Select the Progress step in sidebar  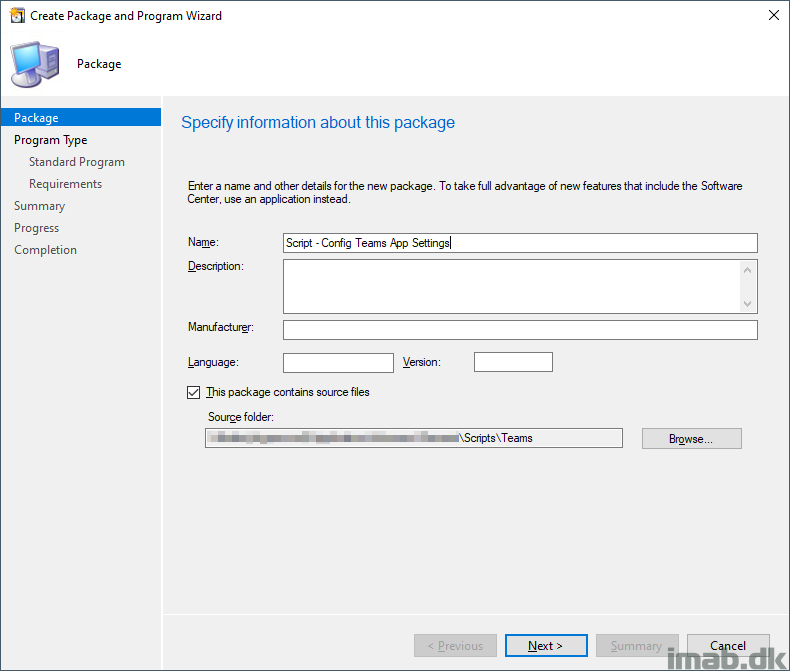pyautogui.click(x=36, y=228)
